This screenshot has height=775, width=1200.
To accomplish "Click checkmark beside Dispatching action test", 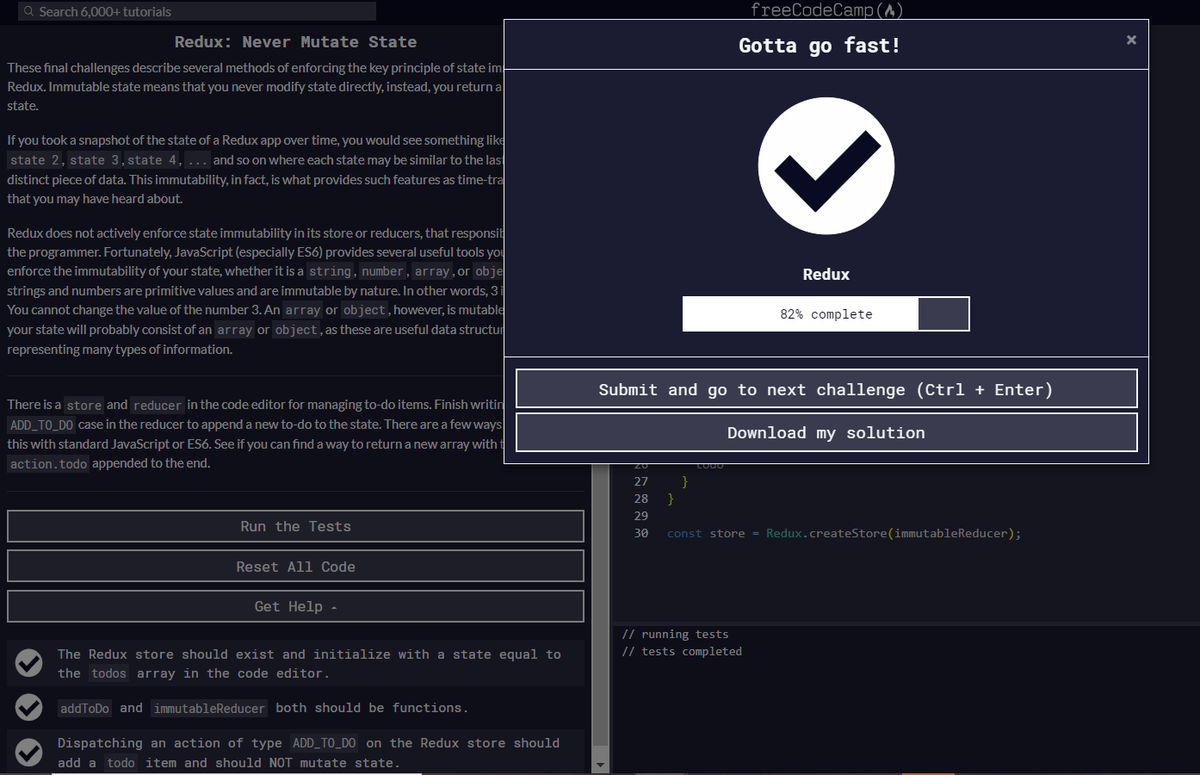I will [29, 751].
